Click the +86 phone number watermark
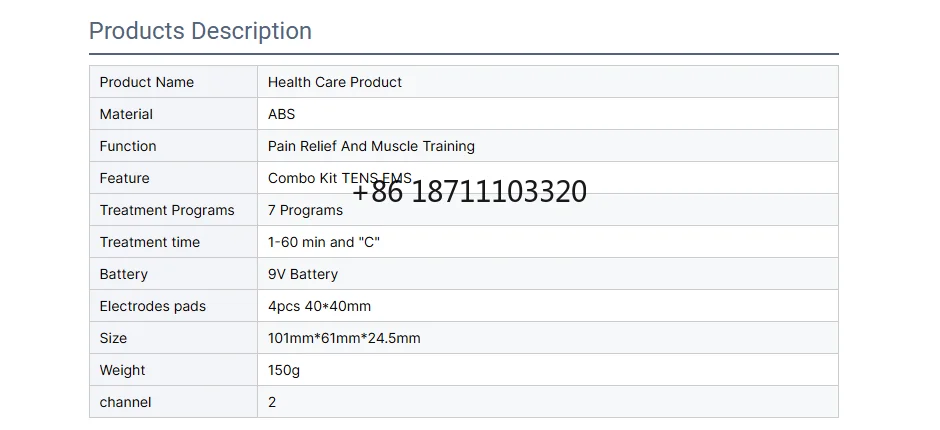 click(x=469, y=192)
